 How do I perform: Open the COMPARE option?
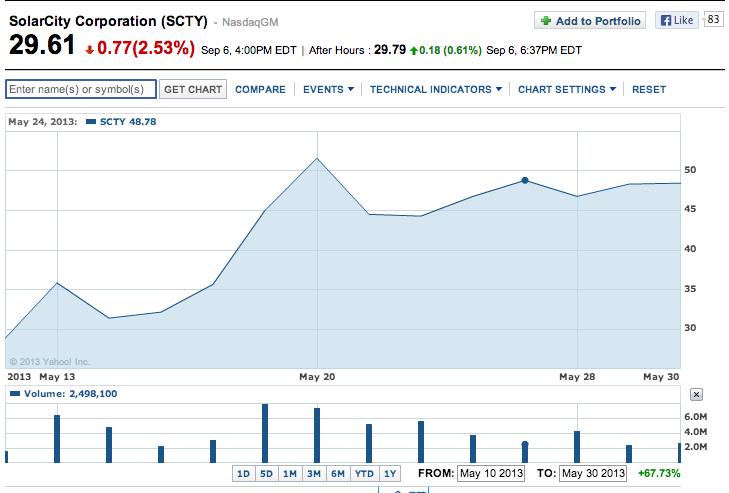(260, 89)
